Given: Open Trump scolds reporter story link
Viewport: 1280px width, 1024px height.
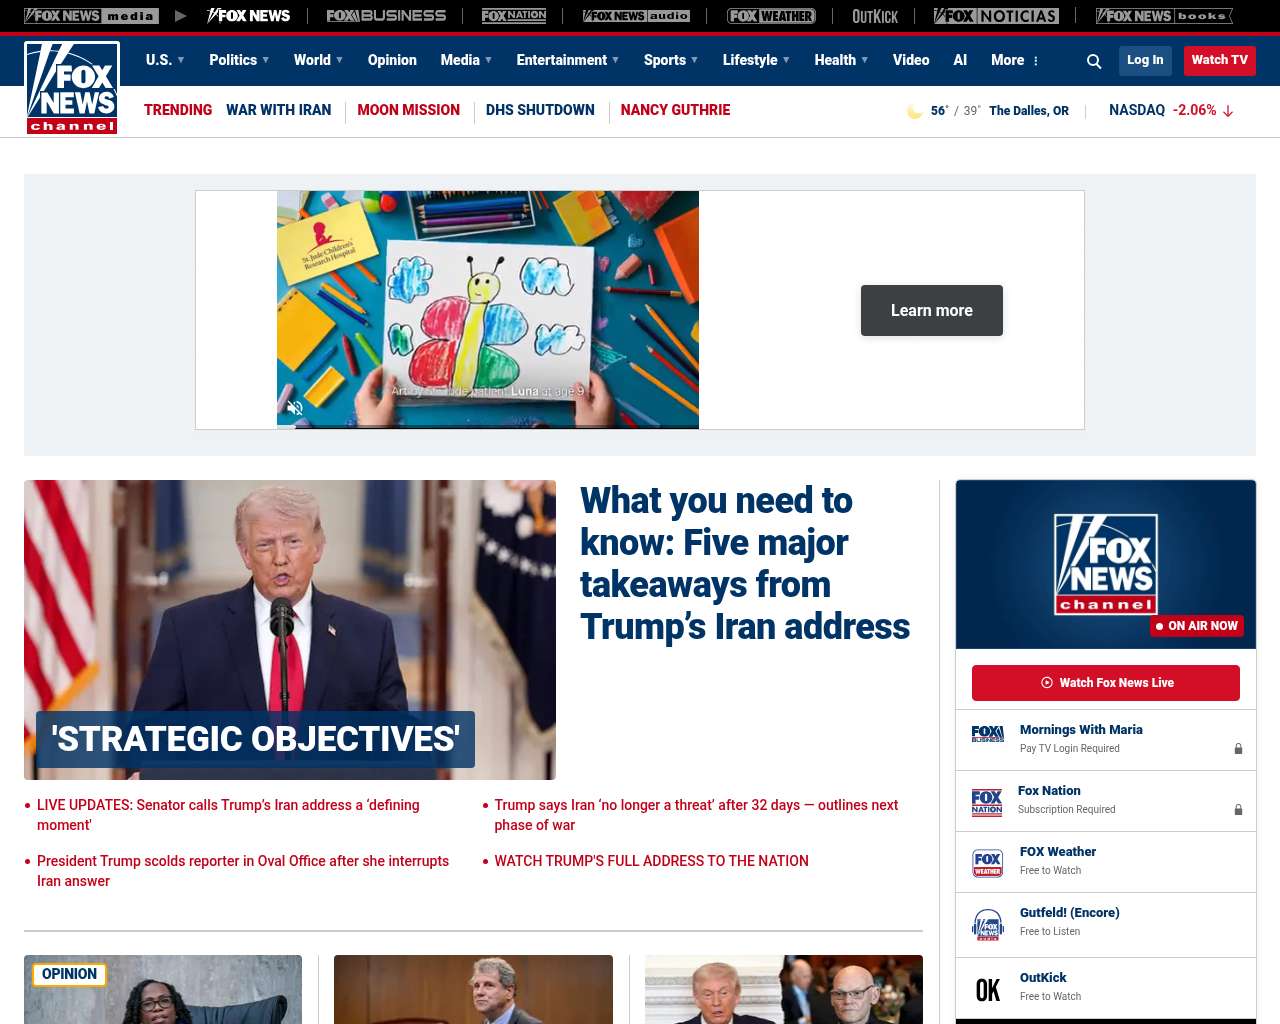Looking at the screenshot, I should [243, 871].
